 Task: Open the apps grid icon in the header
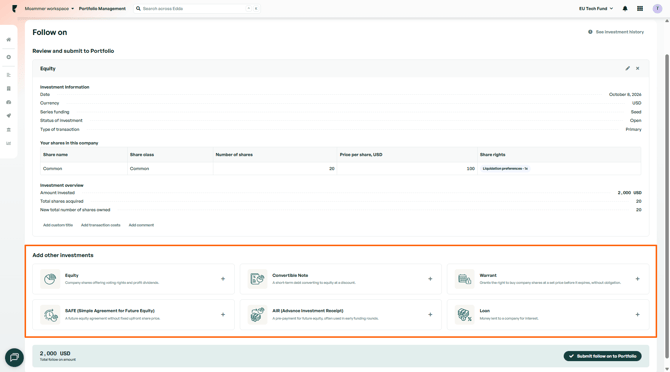click(x=640, y=9)
